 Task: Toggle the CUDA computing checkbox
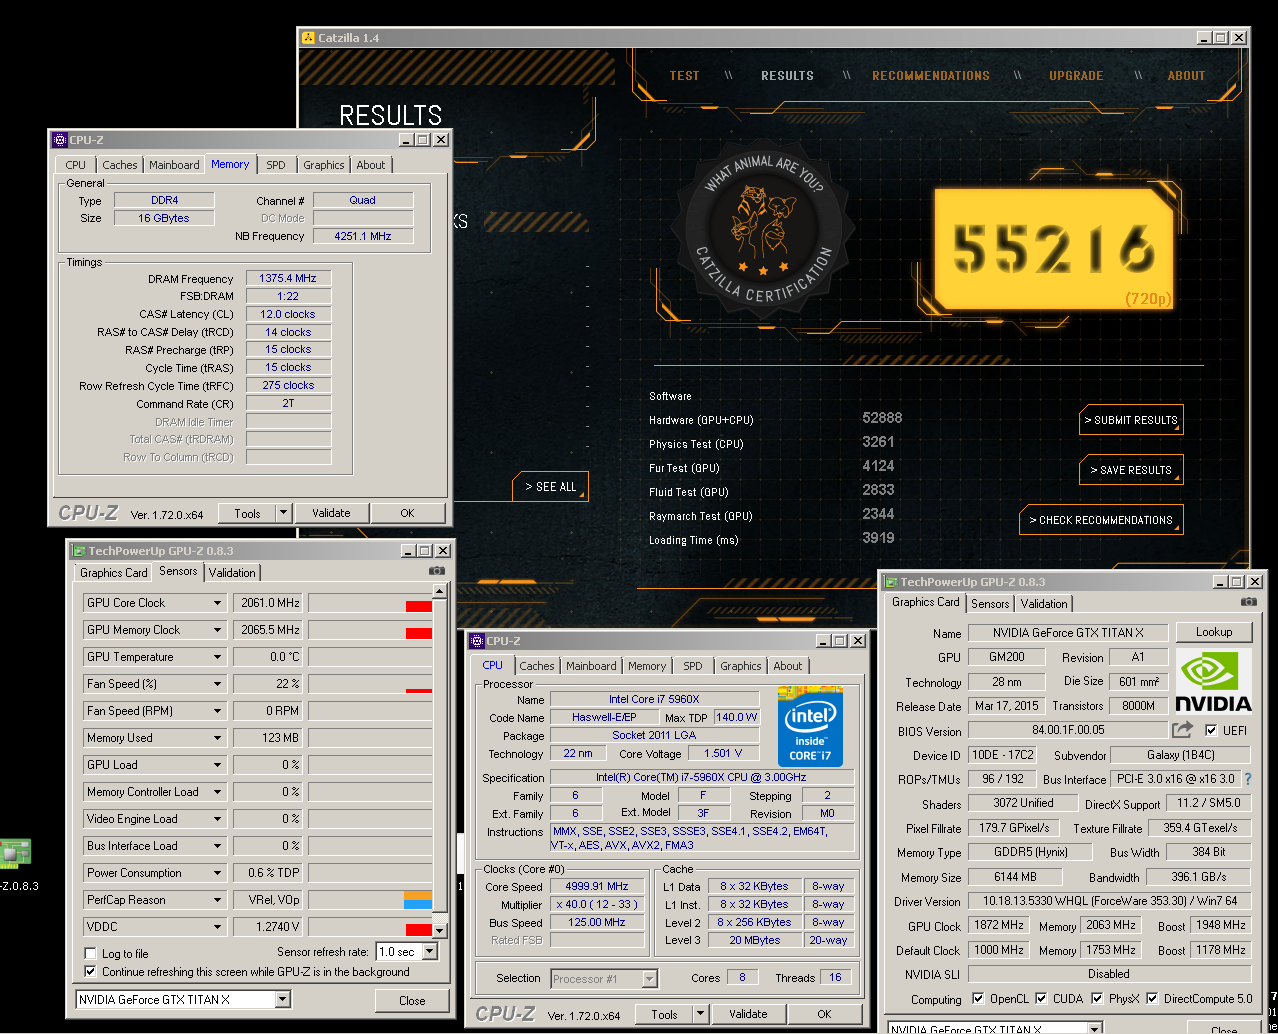[x=1041, y=999]
